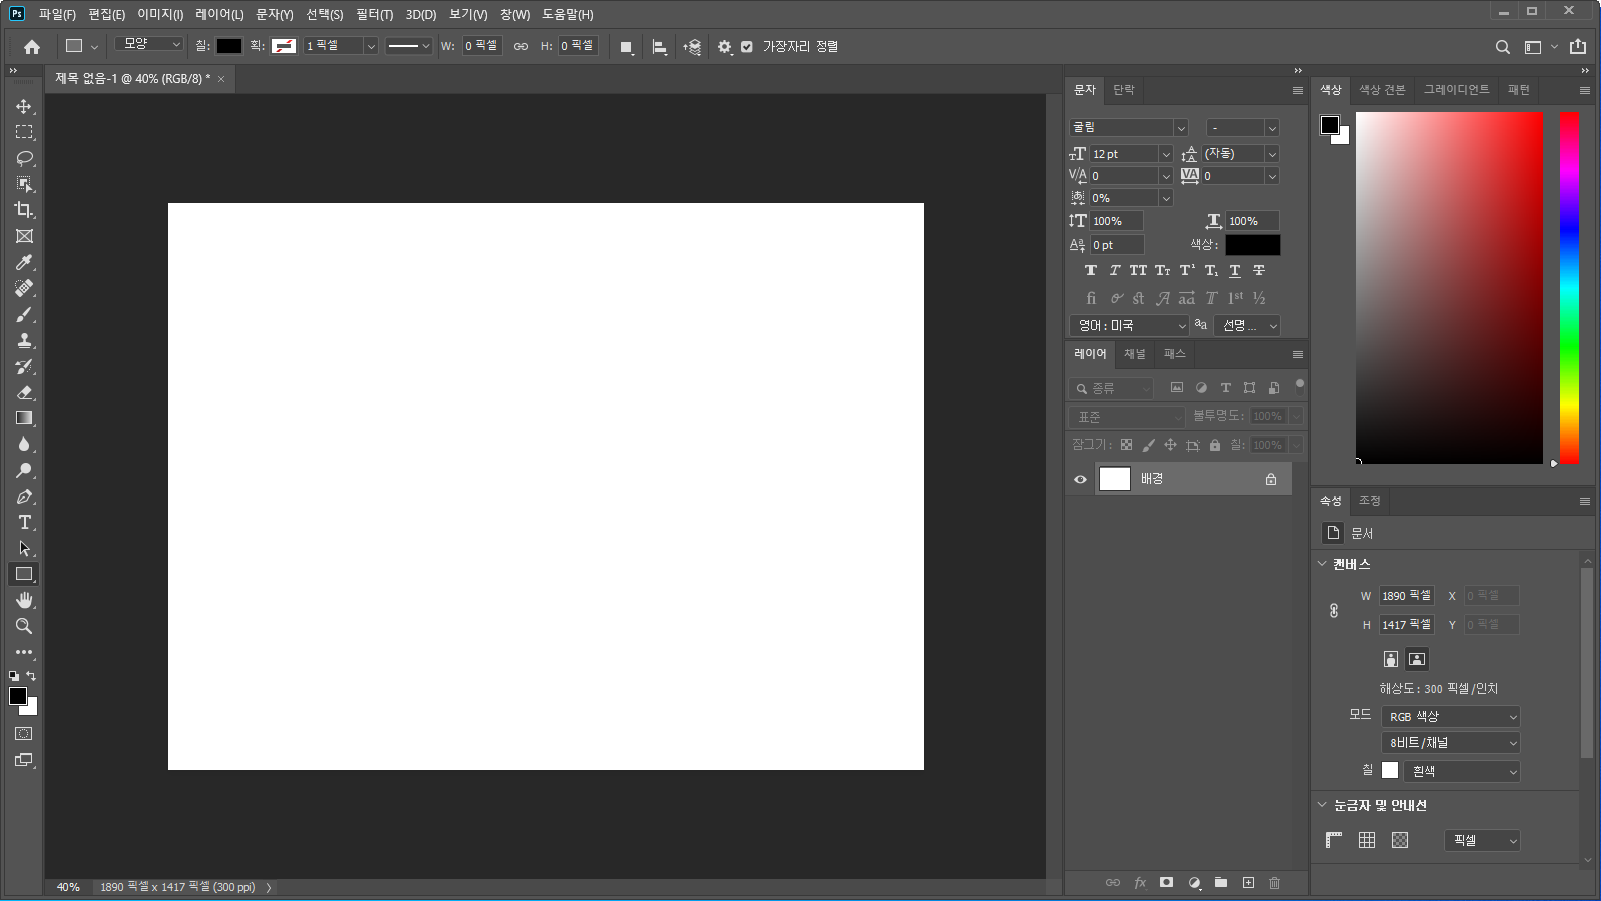1601x901 pixels.
Task: Select the Brush tool
Action: pos(24,314)
